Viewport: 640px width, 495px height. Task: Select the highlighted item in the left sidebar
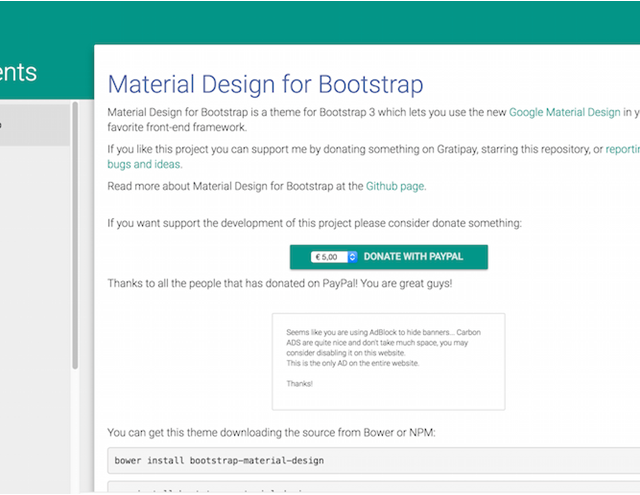coord(34,125)
